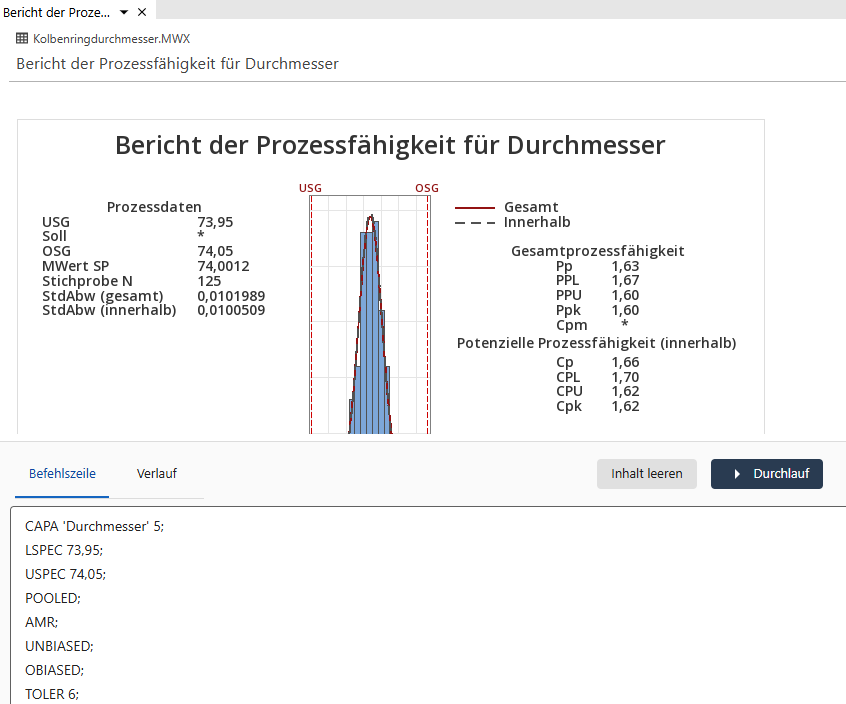
Task: Select the Befehlszeile tab
Action: [62, 473]
